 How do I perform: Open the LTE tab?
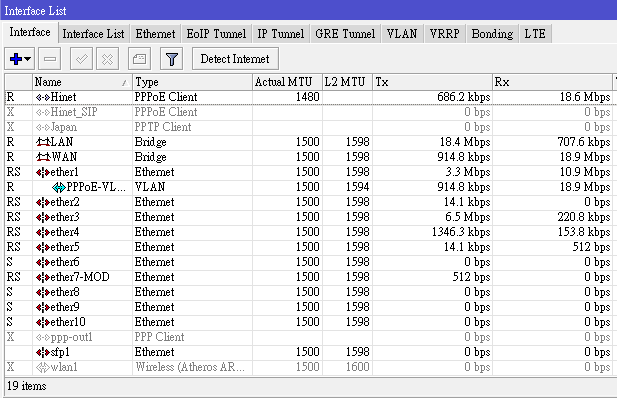pyautogui.click(x=535, y=34)
